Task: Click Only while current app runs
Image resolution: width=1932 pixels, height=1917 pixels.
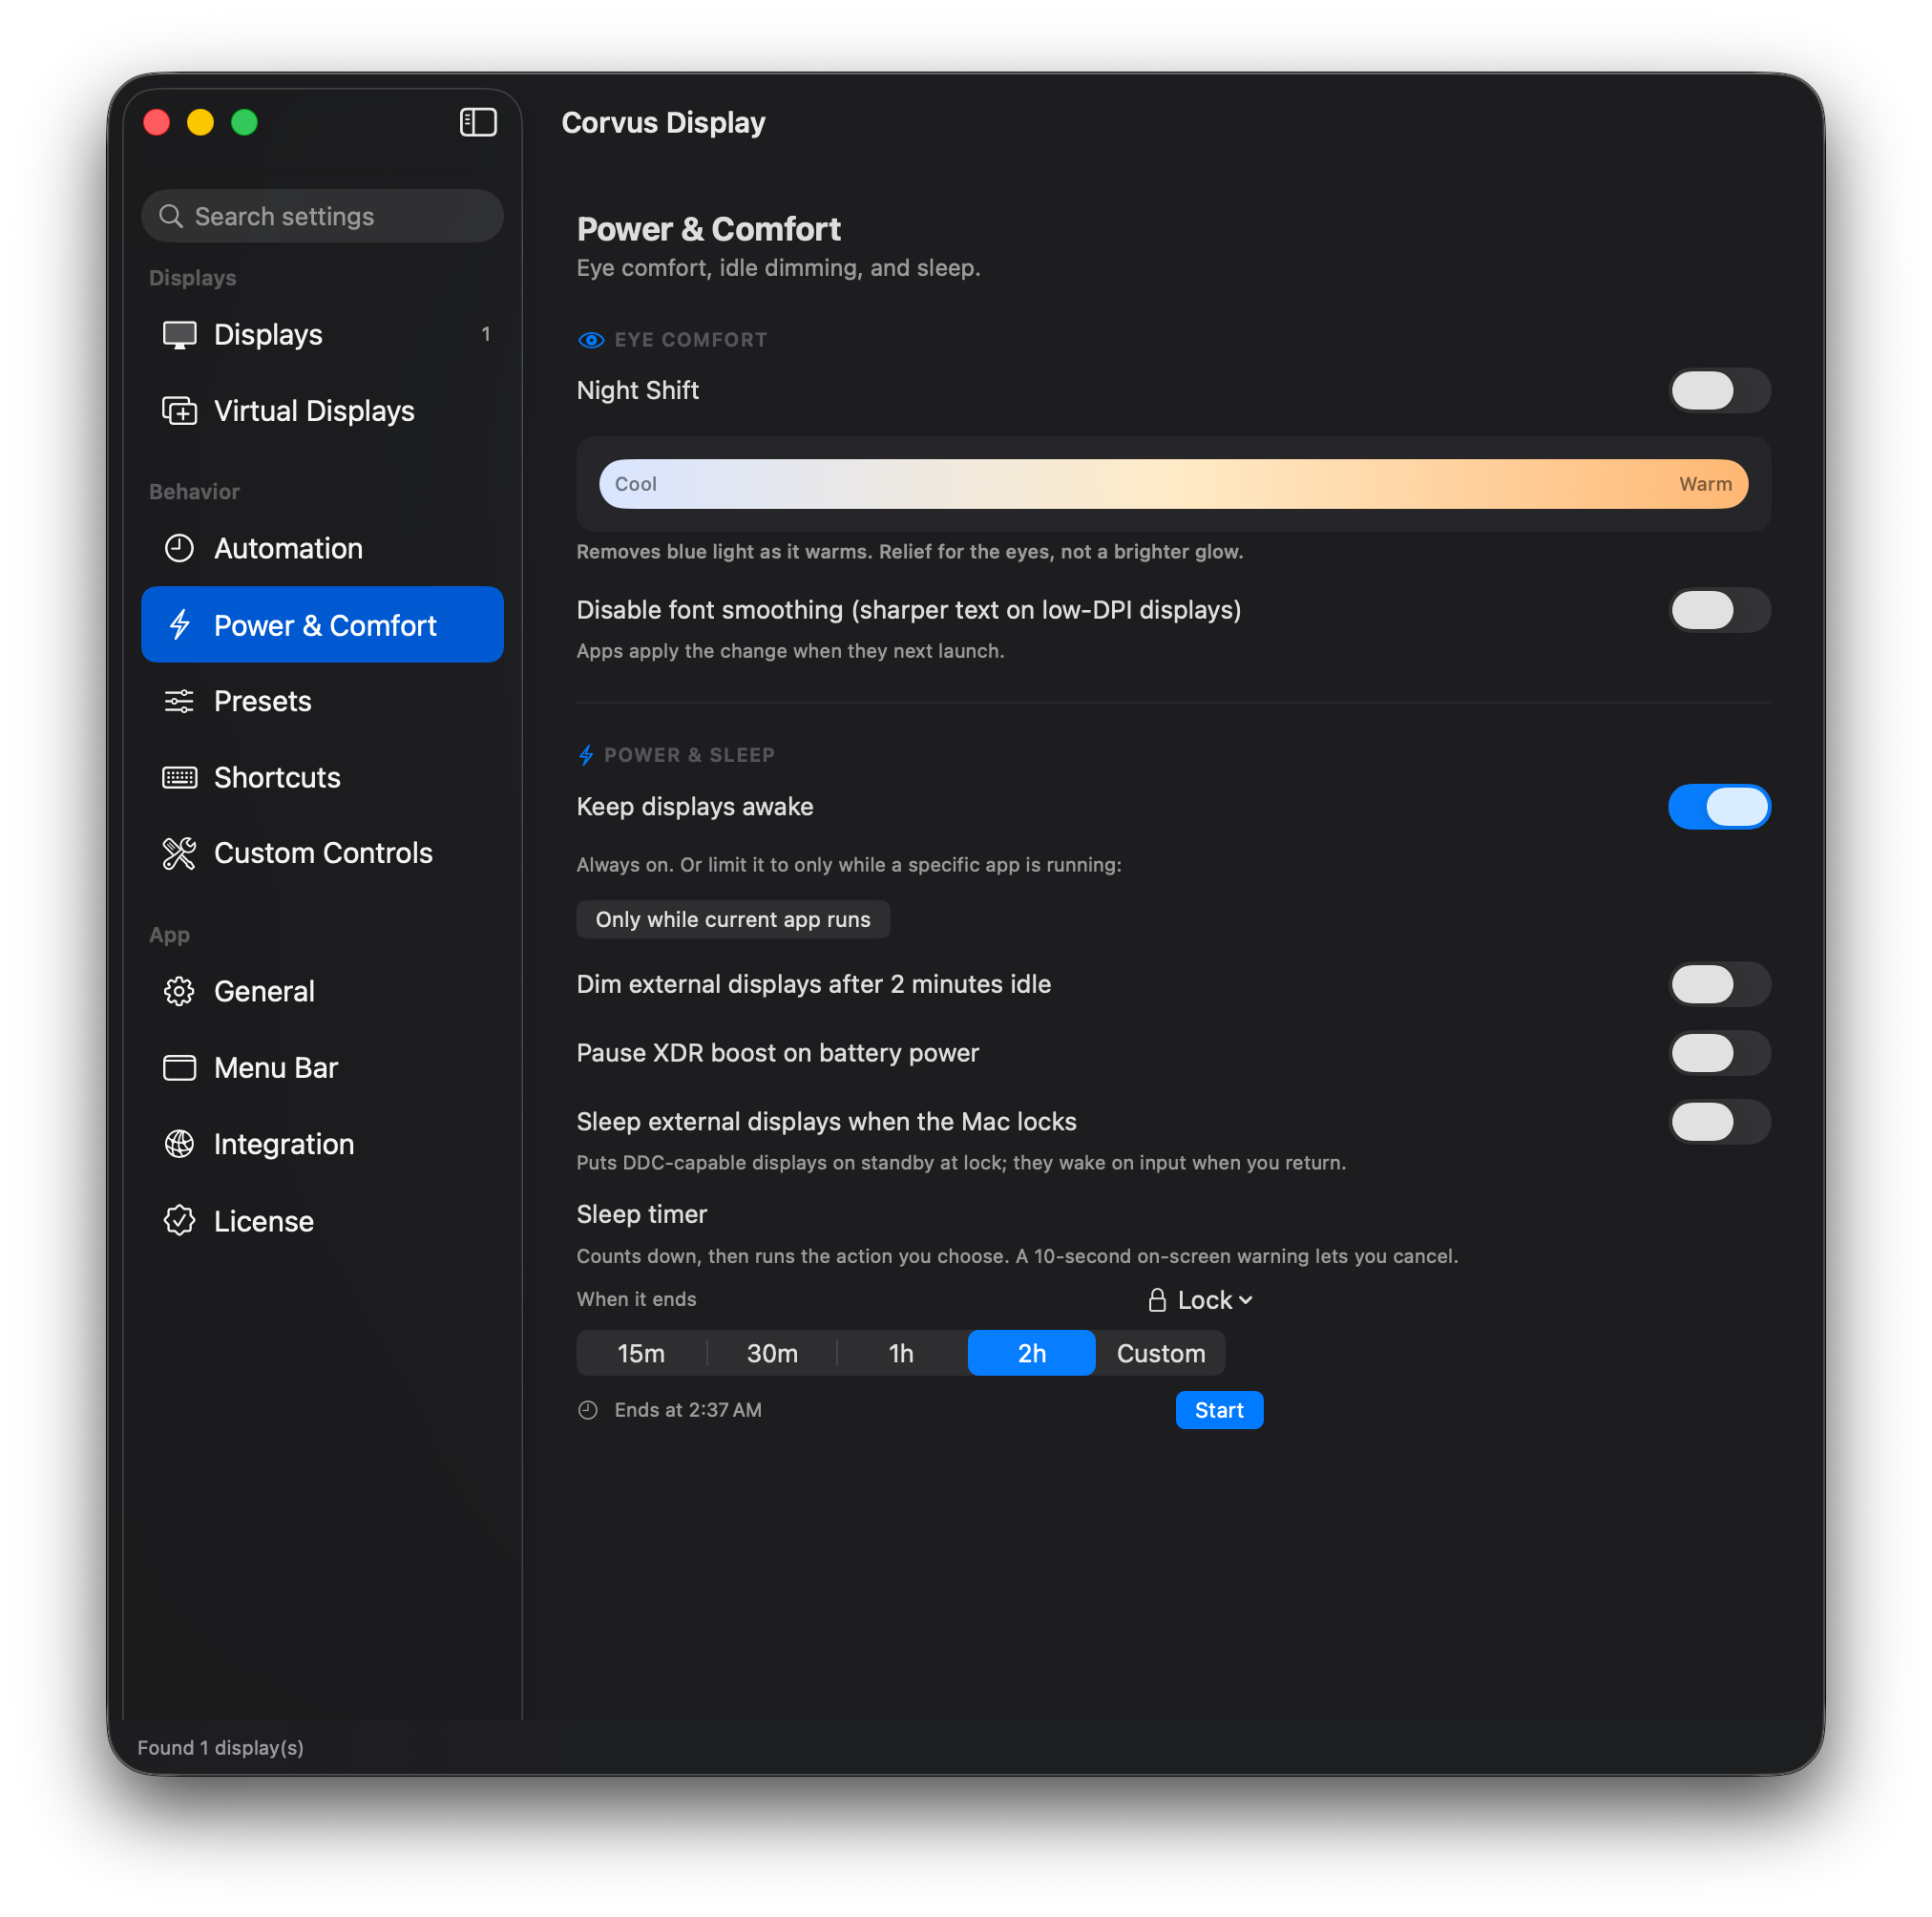Action: point(733,919)
